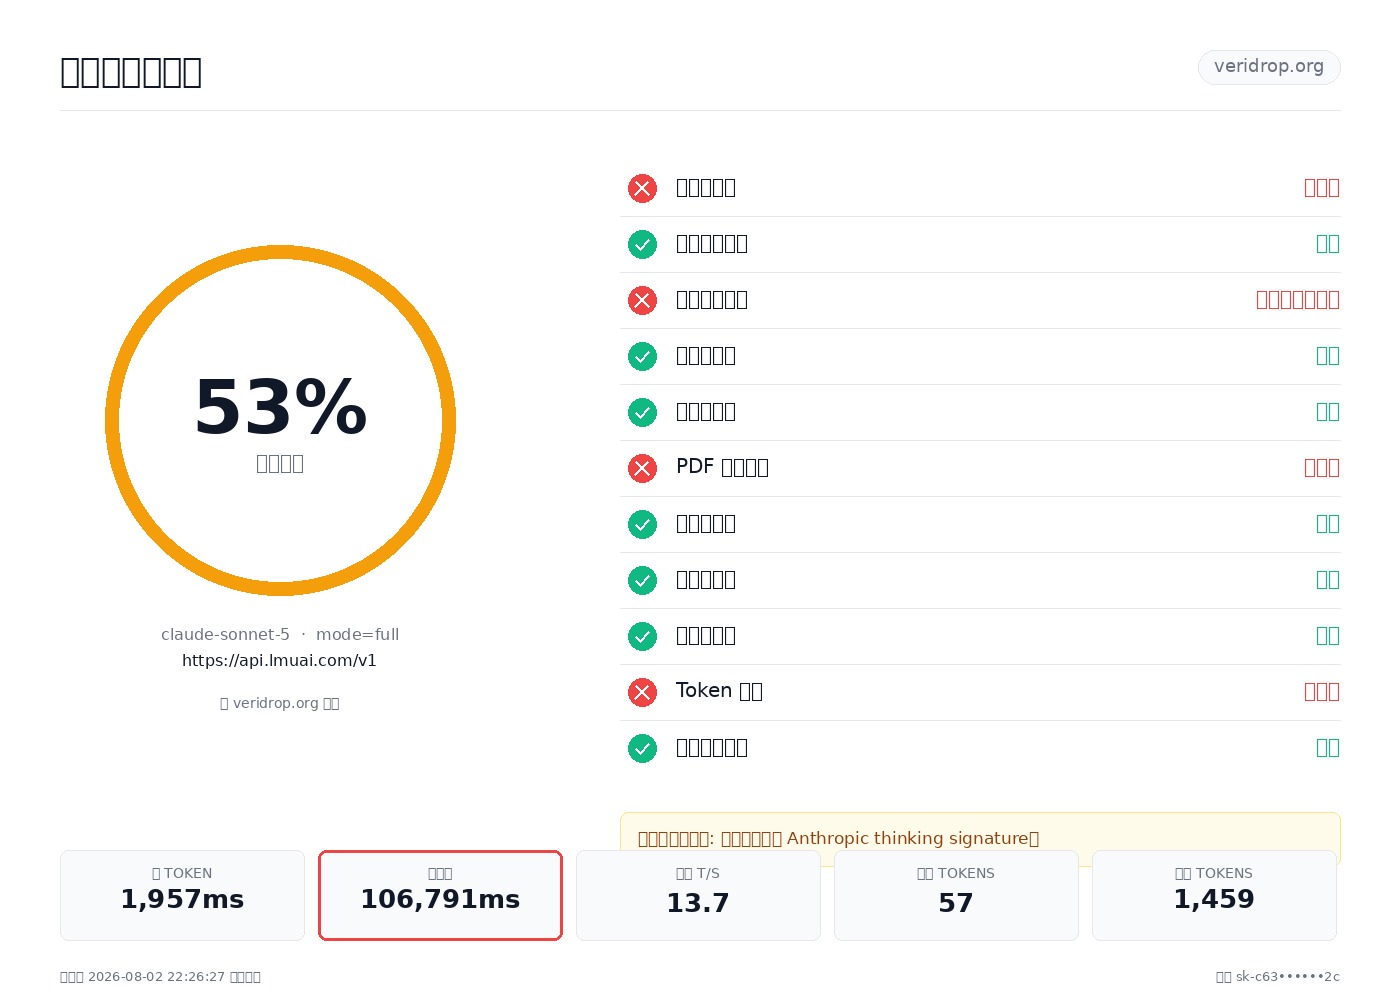Click the green check icon just above the PDF row

(642, 412)
